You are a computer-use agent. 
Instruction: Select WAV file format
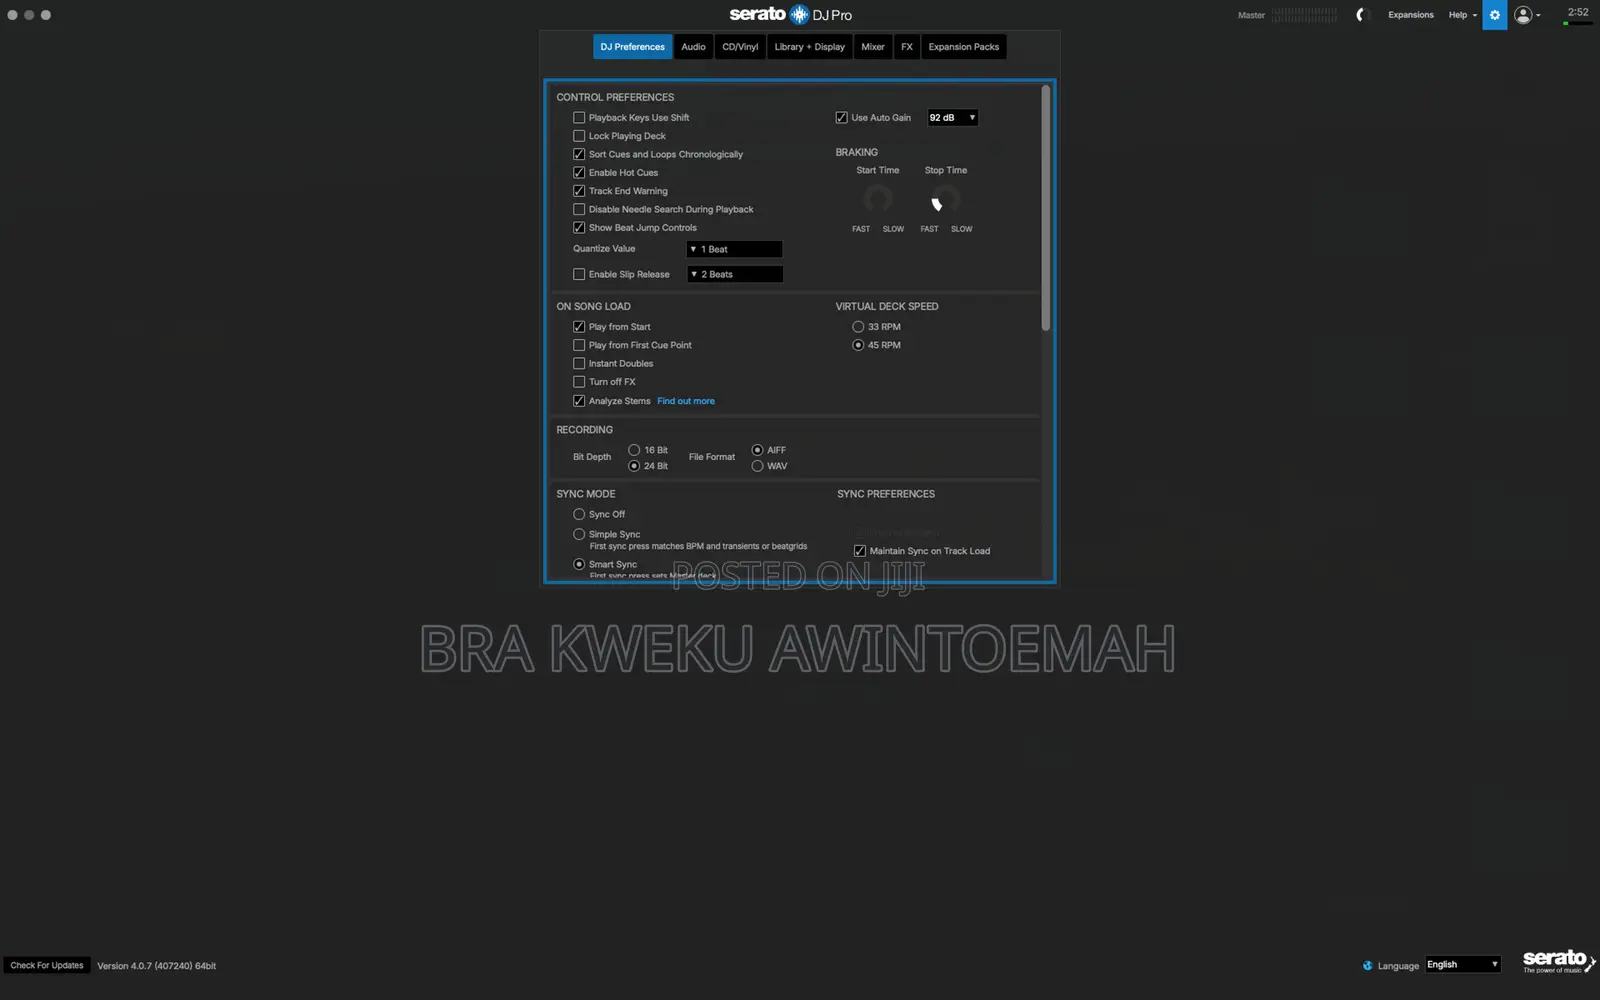point(757,466)
